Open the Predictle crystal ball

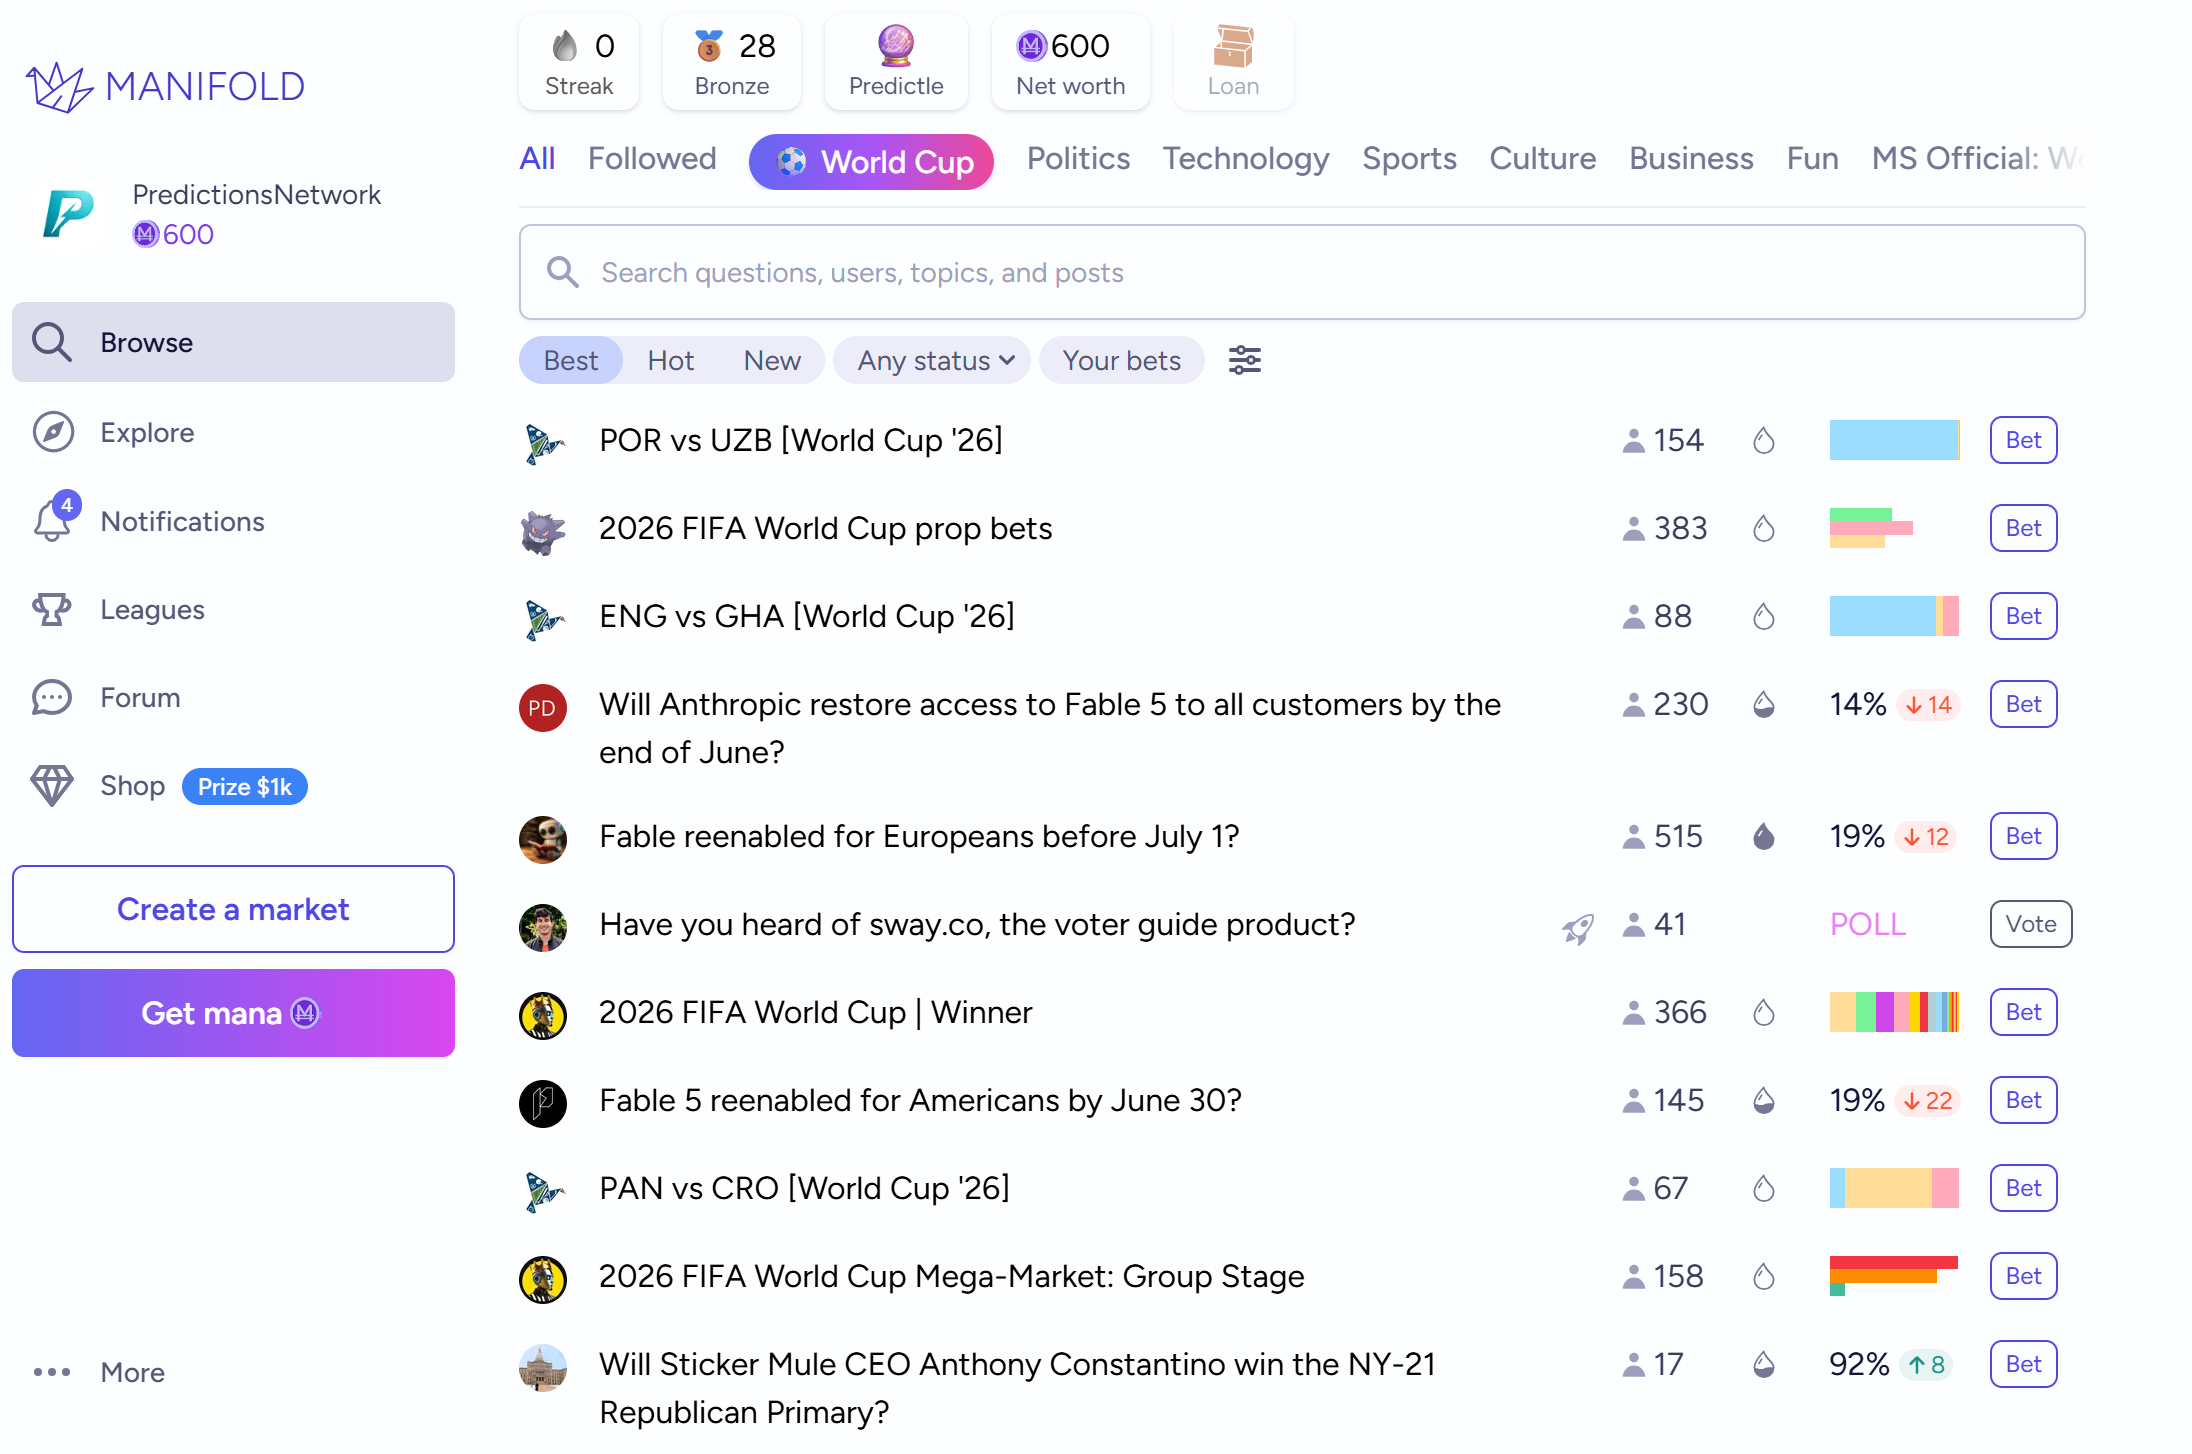pyautogui.click(x=896, y=62)
